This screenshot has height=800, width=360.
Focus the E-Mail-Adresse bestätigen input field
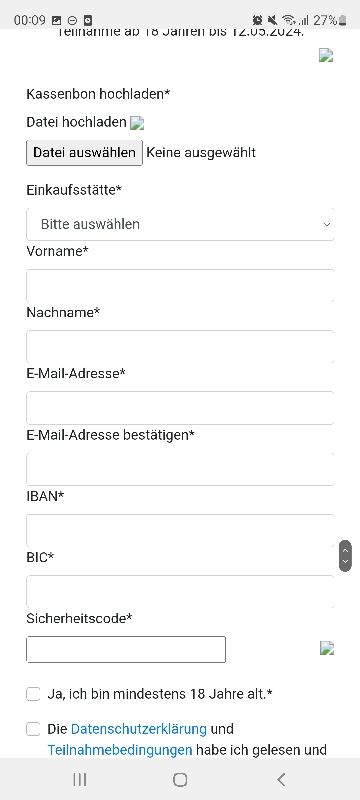pyautogui.click(x=181, y=469)
